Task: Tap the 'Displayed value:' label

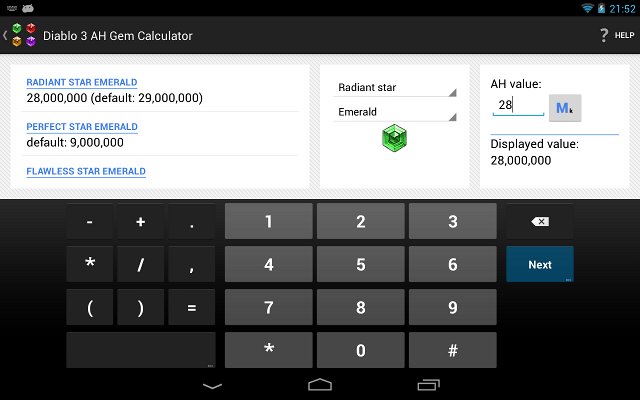Action: 535,144
